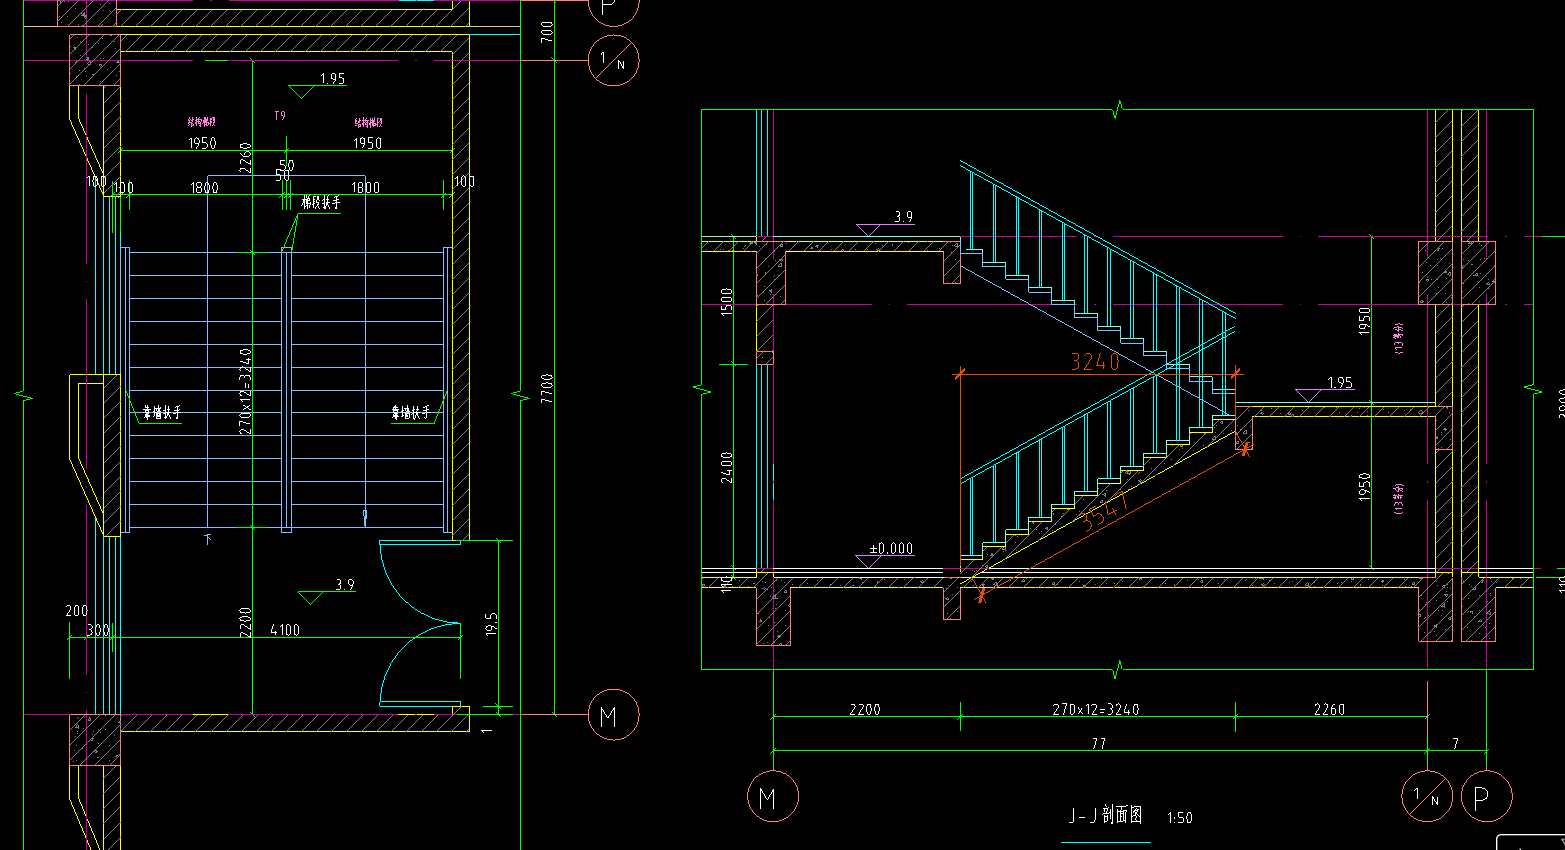Select the 3.9 elevation mark in plan view
The height and width of the screenshot is (850, 1565).
point(345,585)
